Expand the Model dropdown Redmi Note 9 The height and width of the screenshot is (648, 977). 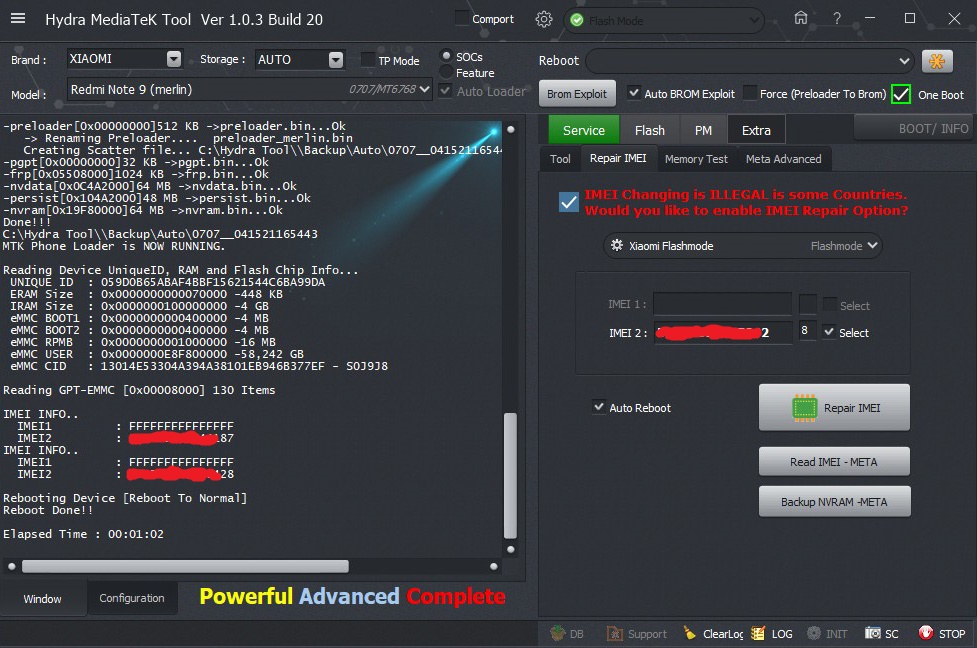coord(250,90)
